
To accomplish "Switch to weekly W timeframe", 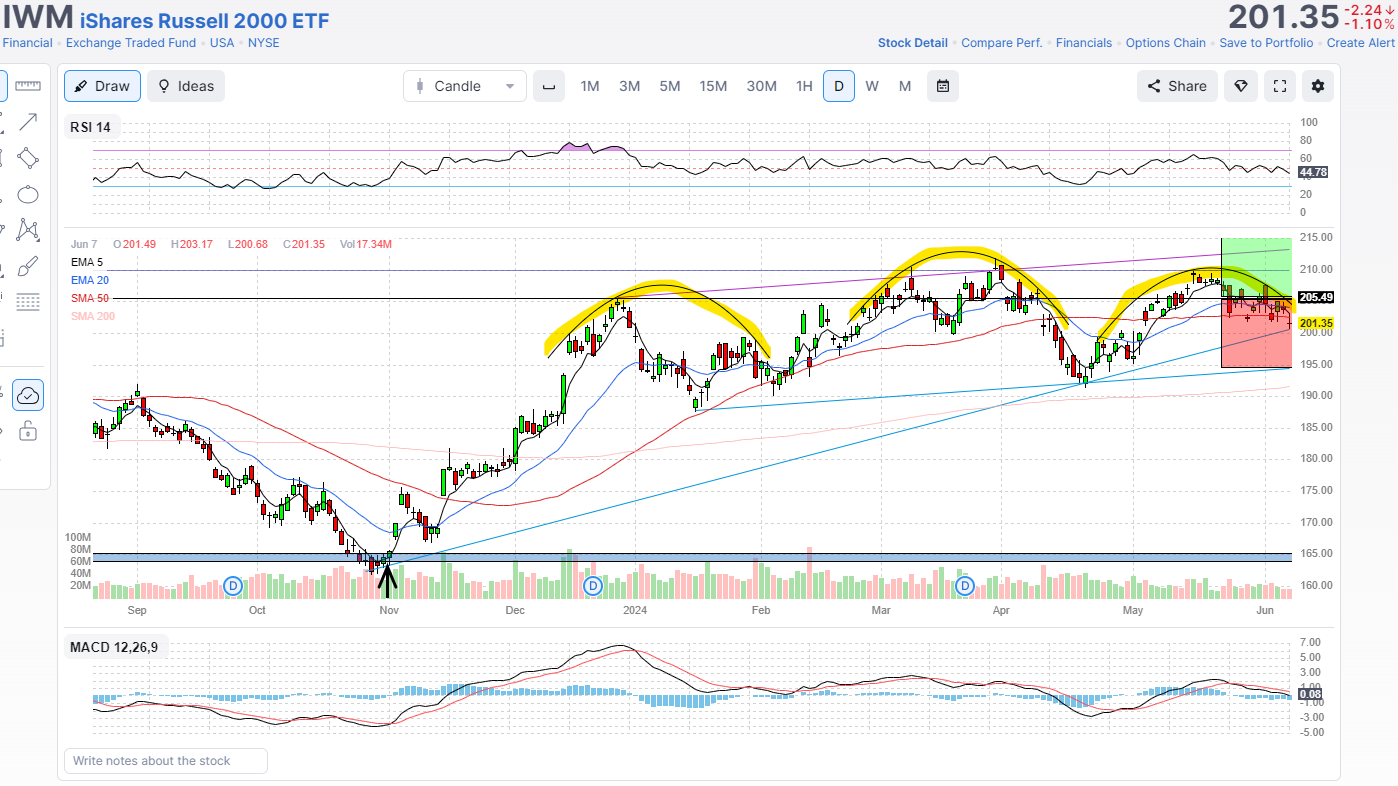I will (872, 86).
